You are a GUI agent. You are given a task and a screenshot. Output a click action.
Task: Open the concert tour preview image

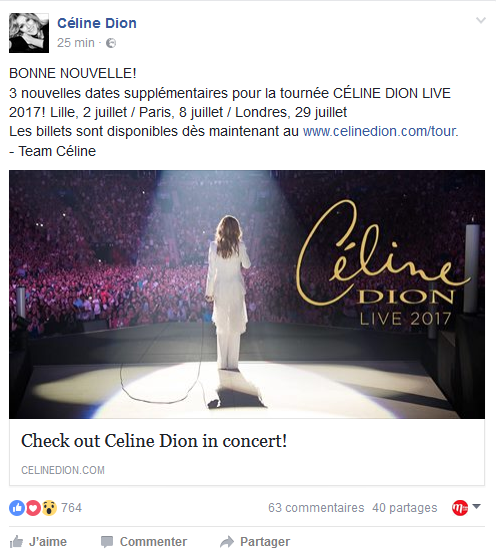(x=247, y=294)
